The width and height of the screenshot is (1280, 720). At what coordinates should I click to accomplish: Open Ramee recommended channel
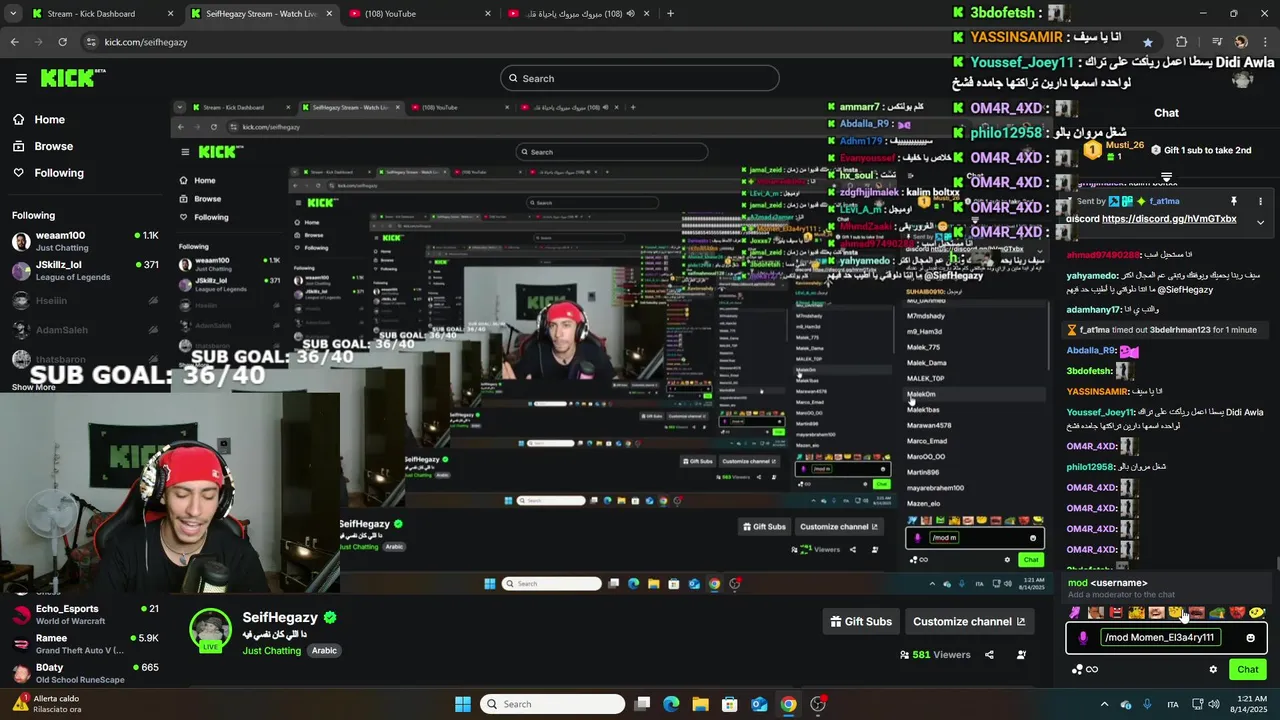click(x=85, y=644)
